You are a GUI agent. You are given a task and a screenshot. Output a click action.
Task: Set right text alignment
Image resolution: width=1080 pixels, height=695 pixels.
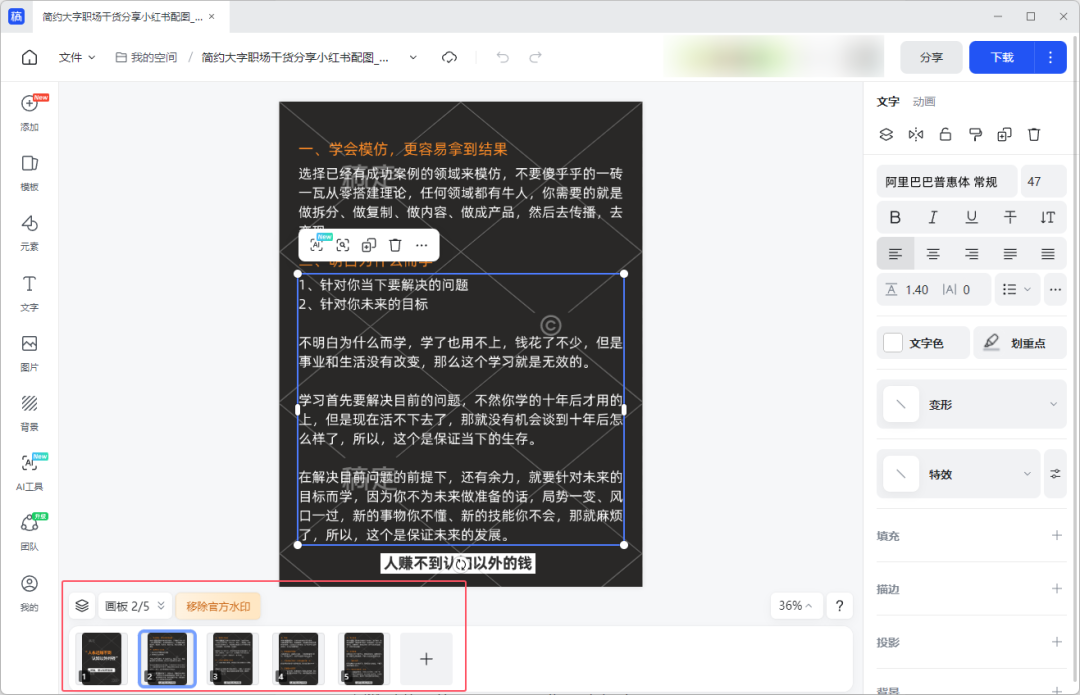[x=971, y=254]
